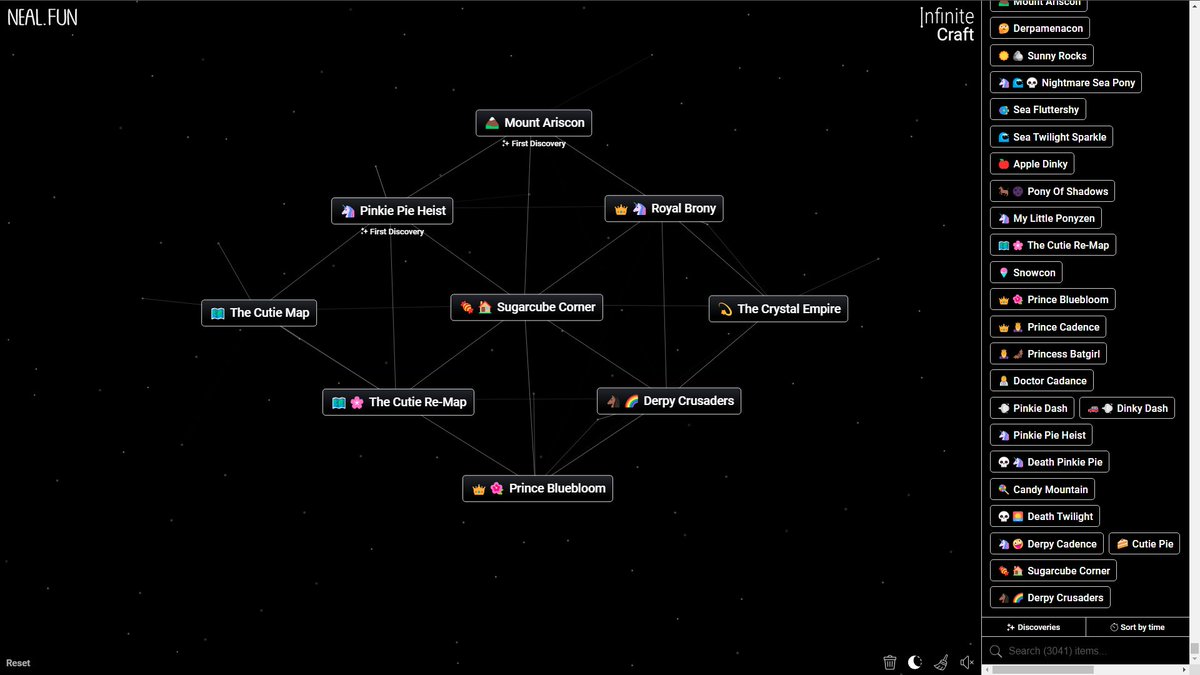Click Prince Bluebloom in the sidebar
The width and height of the screenshot is (1200, 675).
pos(1053,299)
